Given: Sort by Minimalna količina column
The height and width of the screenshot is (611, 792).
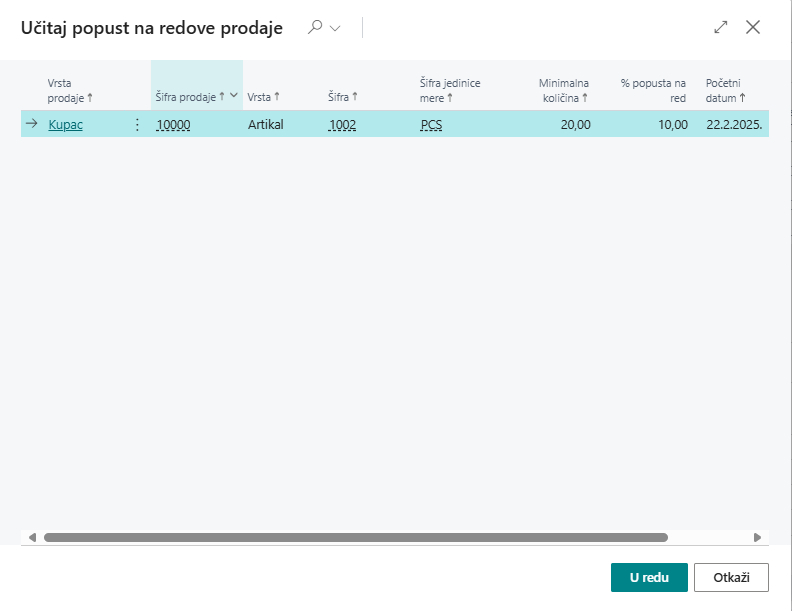Looking at the screenshot, I should point(563,90).
